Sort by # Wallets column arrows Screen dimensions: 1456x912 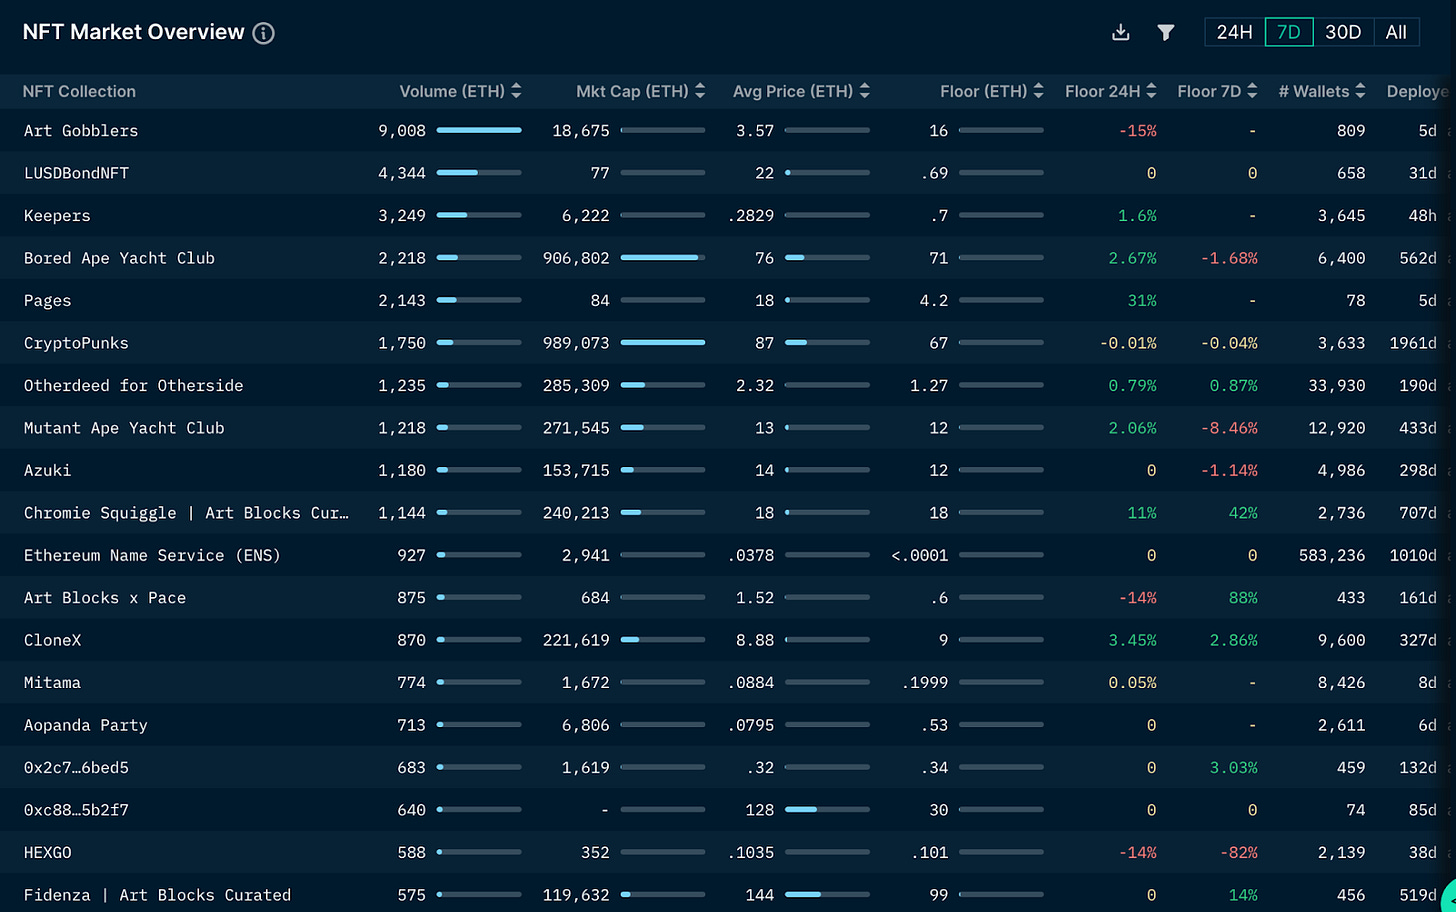(1360, 91)
